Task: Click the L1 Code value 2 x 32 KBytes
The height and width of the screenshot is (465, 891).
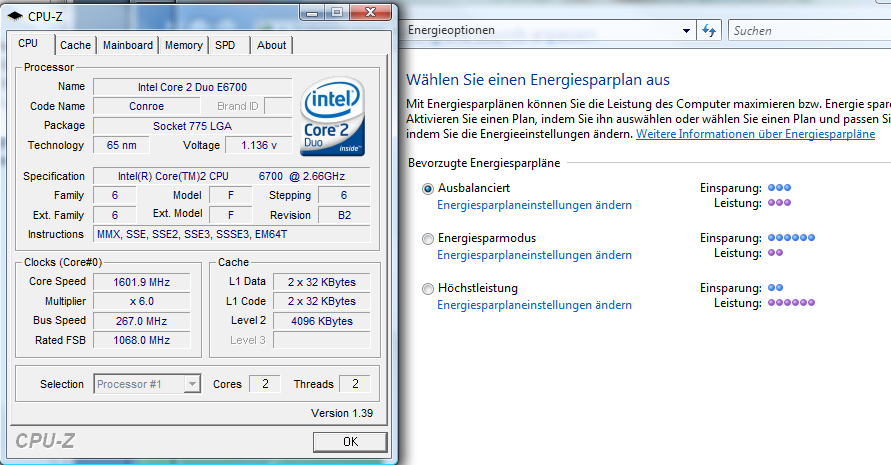Action: (x=322, y=301)
